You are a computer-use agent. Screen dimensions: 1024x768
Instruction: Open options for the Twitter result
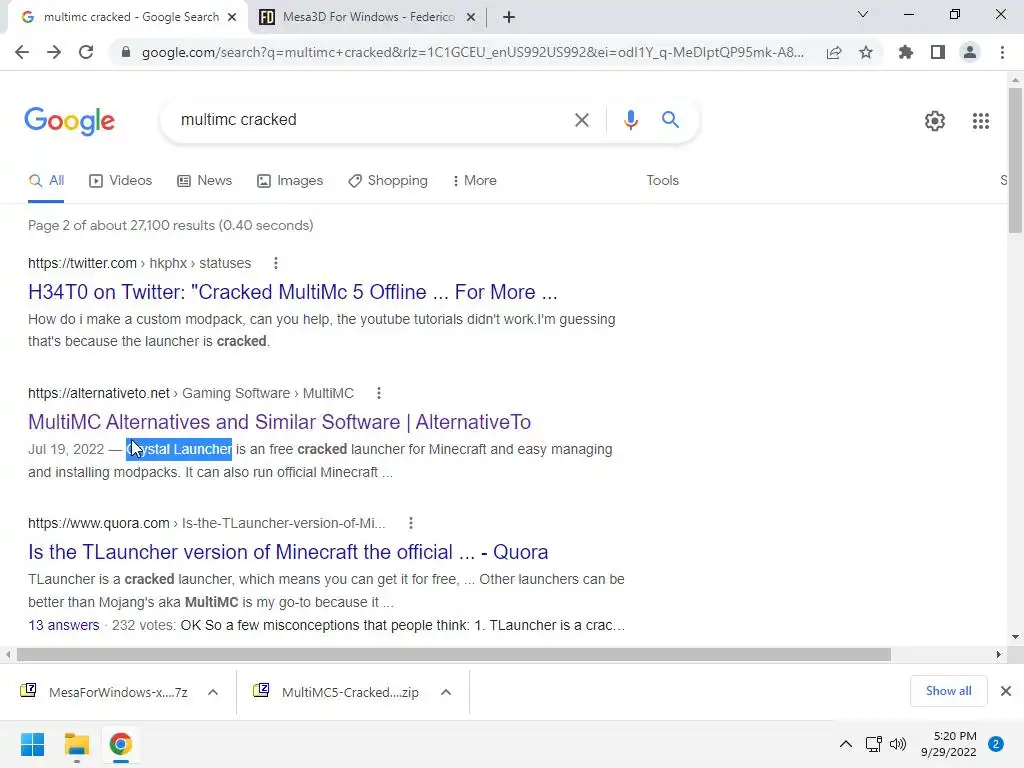(276, 263)
